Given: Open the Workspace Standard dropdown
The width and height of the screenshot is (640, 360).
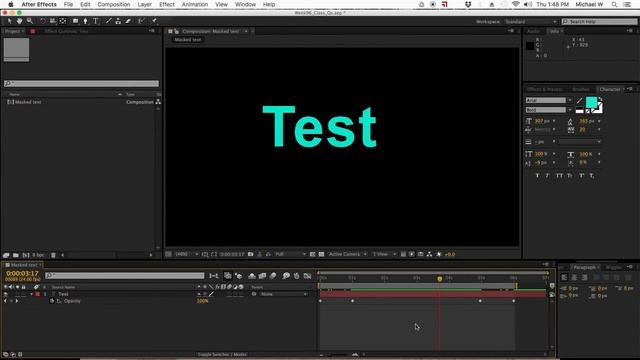Looking at the screenshot, I should (x=531, y=22).
